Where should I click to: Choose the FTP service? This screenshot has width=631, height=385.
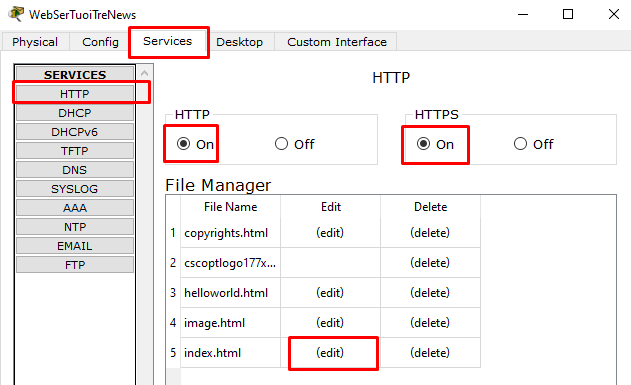click(75, 265)
